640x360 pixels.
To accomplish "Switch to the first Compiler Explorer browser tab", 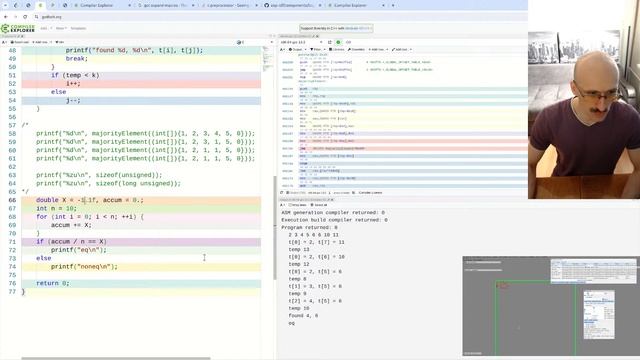I will (x=101, y=5).
